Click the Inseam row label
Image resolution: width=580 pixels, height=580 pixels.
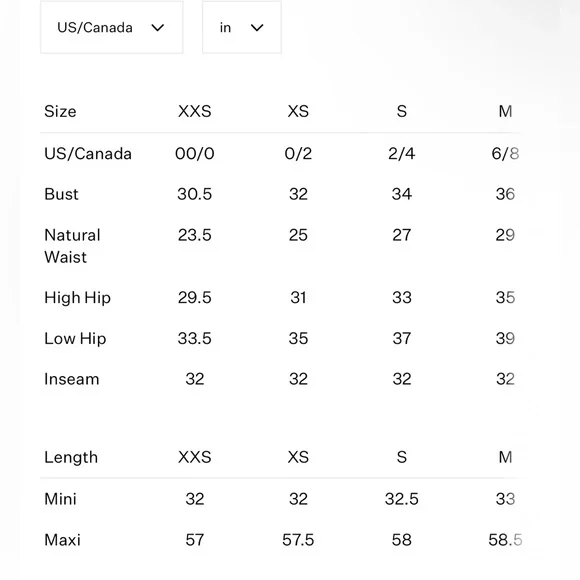[72, 379]
